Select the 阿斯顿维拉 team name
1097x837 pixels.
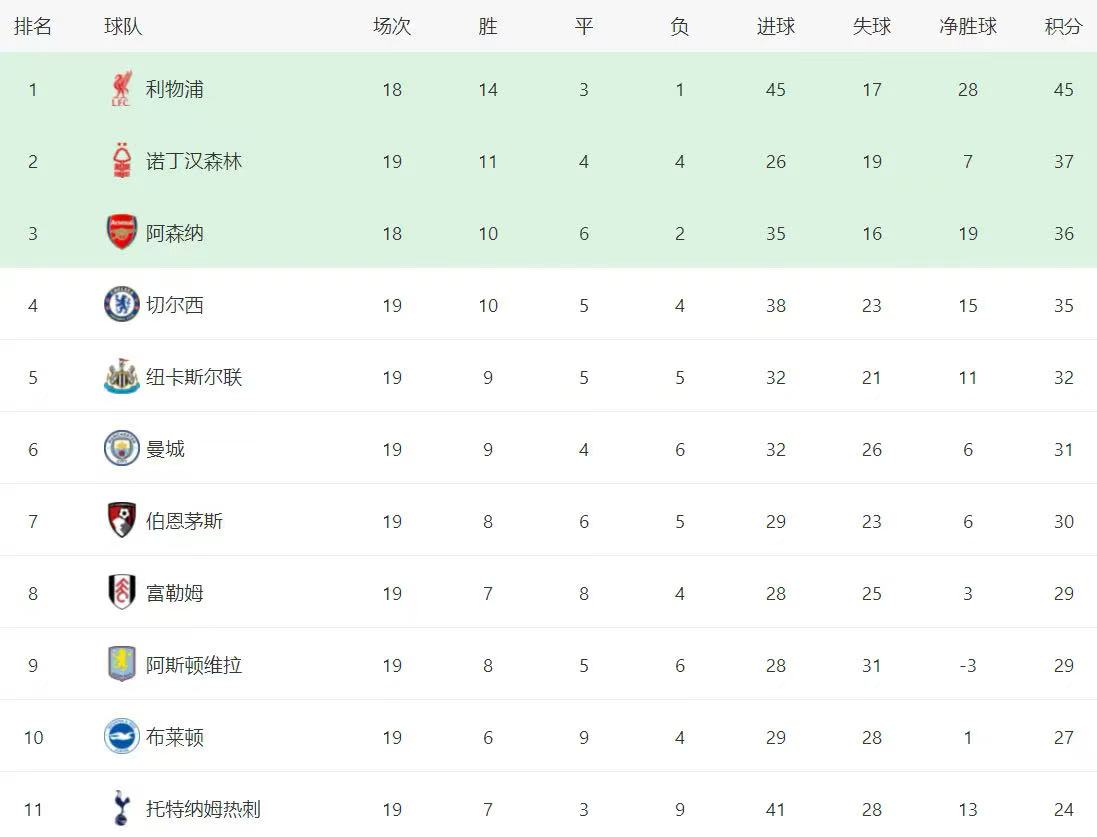194,665
